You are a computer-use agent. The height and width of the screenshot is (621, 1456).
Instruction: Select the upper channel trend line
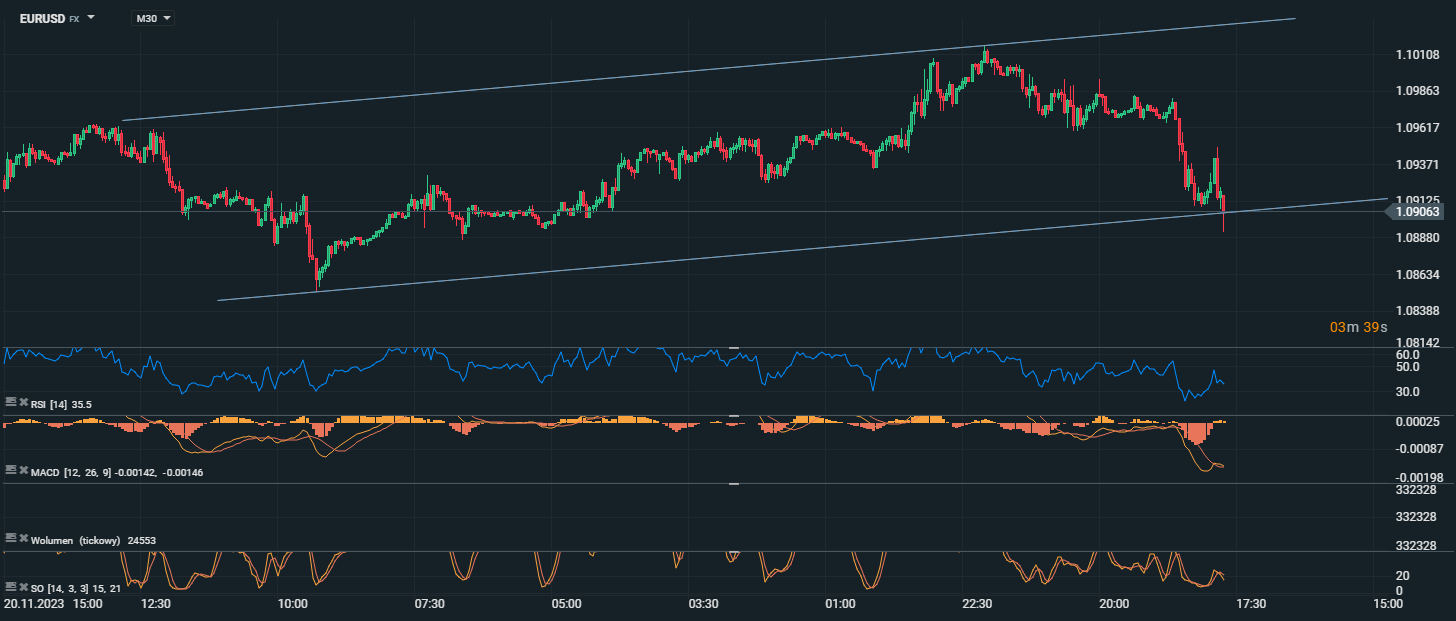[708, 69]
